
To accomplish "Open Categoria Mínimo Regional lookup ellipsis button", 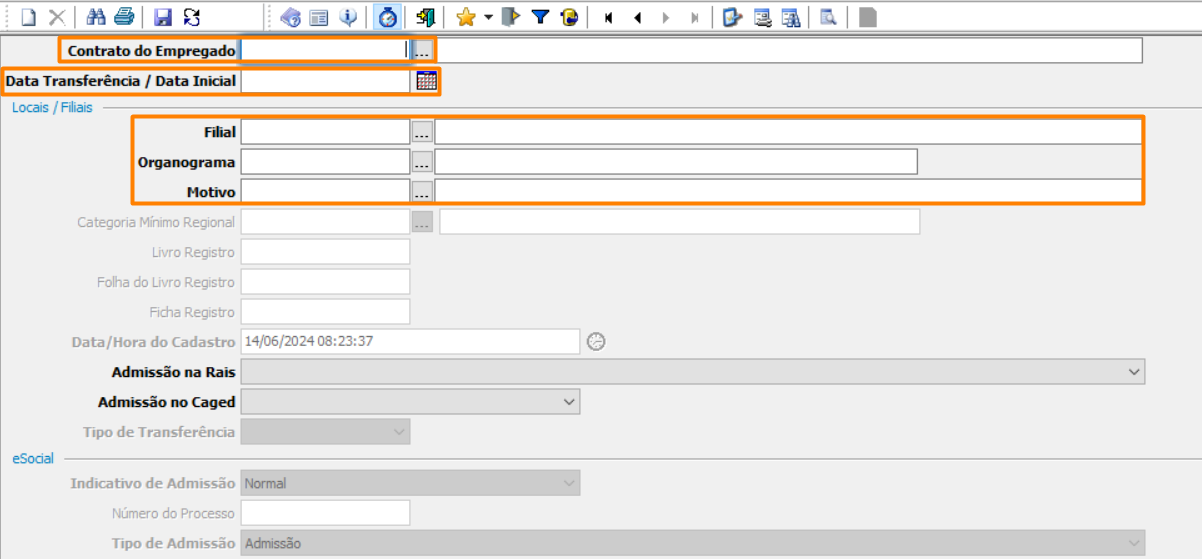I will point(423,222).
